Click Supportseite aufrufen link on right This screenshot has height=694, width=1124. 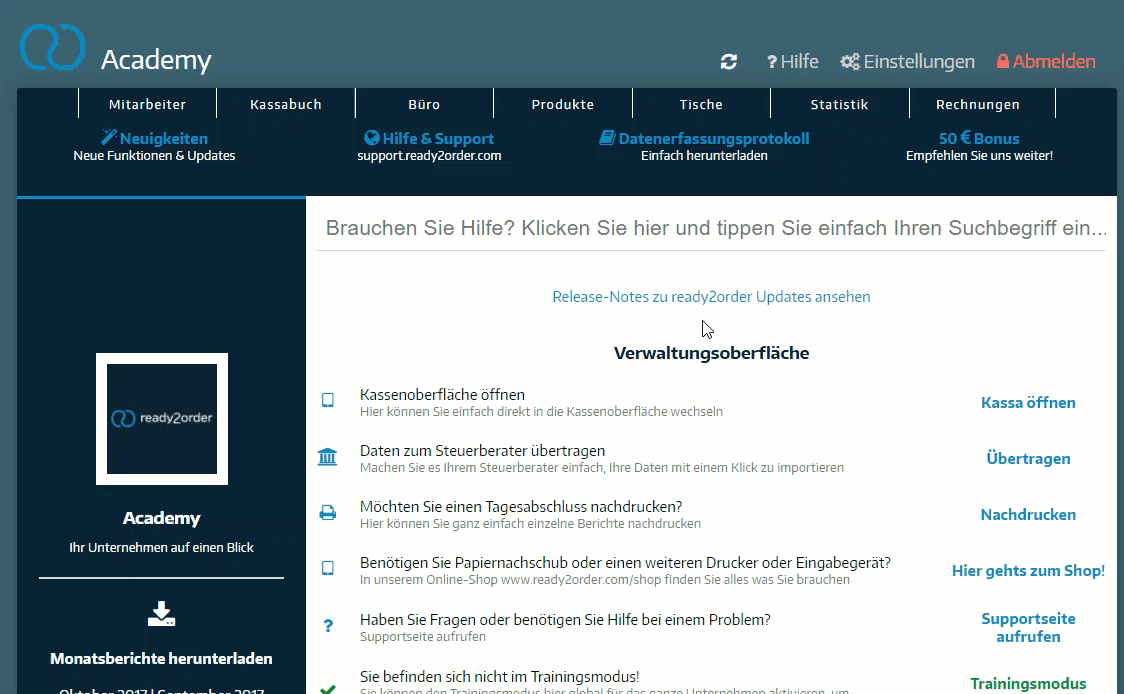1028,627
